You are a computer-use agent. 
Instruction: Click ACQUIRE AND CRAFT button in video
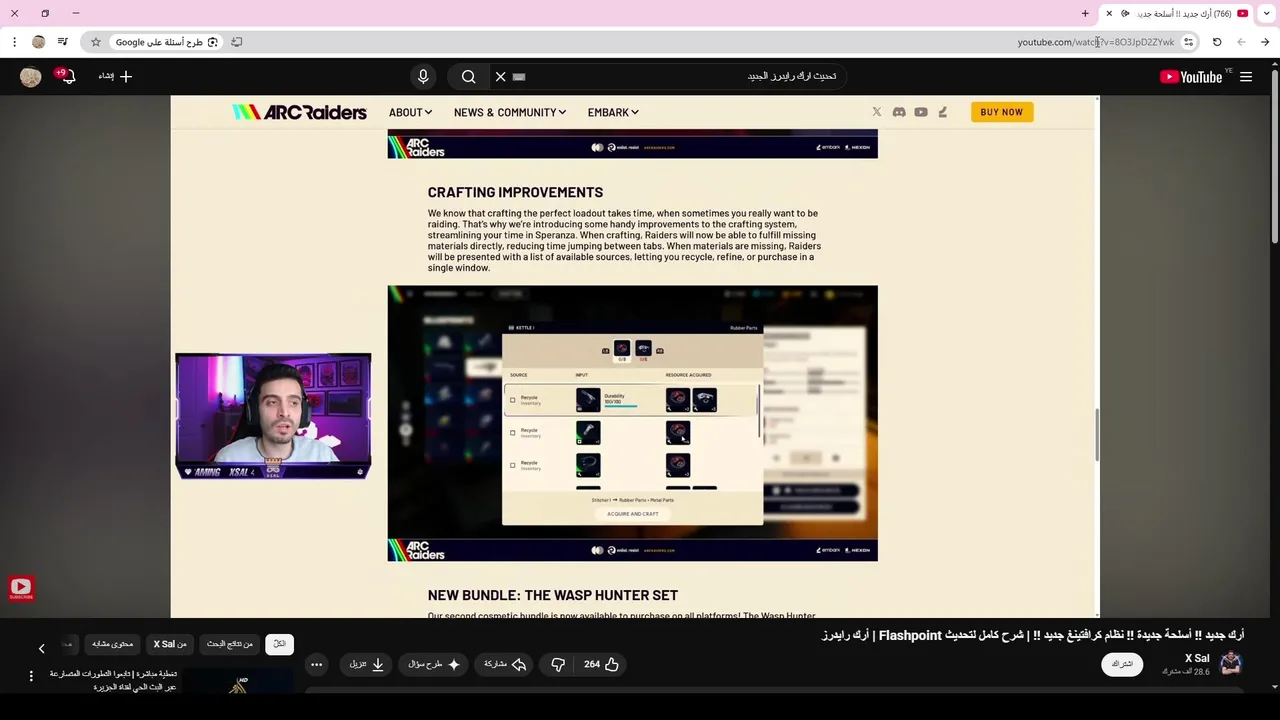633,514
